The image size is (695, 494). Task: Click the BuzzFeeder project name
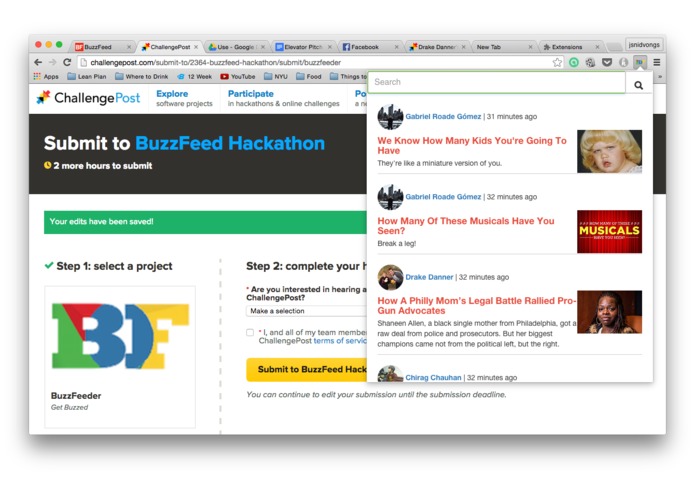click(76, 396)
